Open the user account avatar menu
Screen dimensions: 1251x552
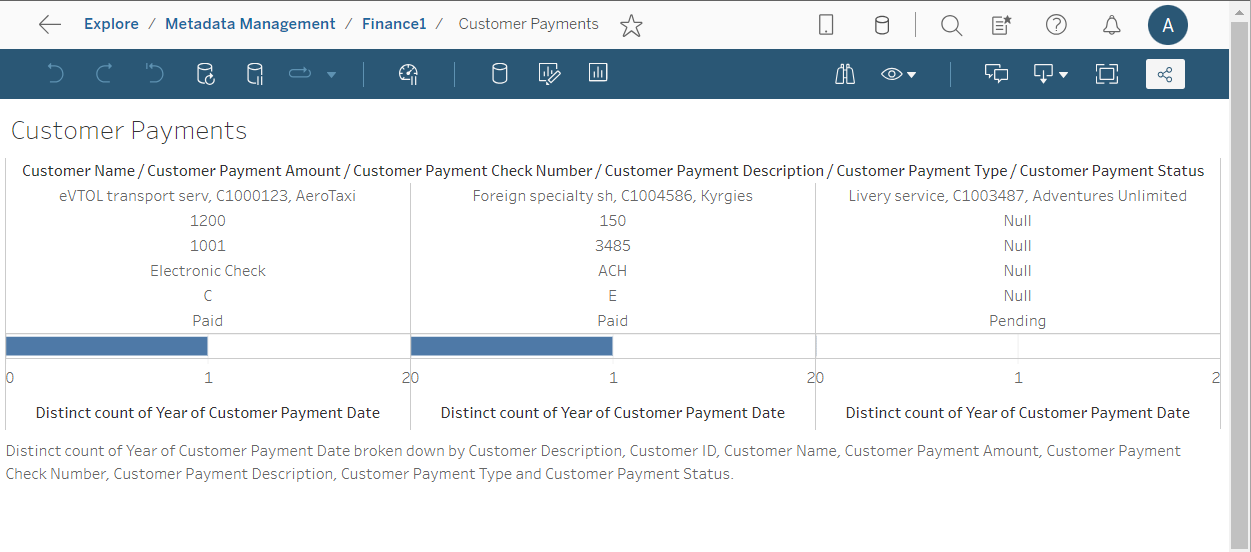tap(1167, 25)
